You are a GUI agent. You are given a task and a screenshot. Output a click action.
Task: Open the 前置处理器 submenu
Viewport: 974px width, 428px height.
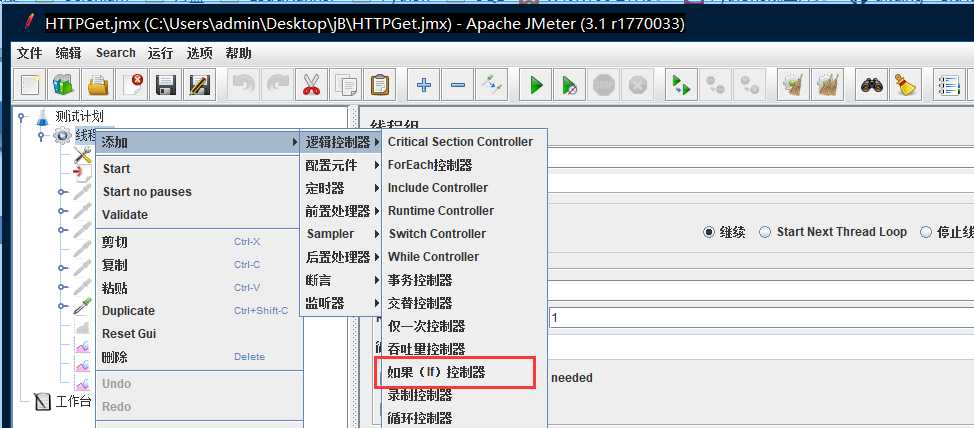[342, 211]
